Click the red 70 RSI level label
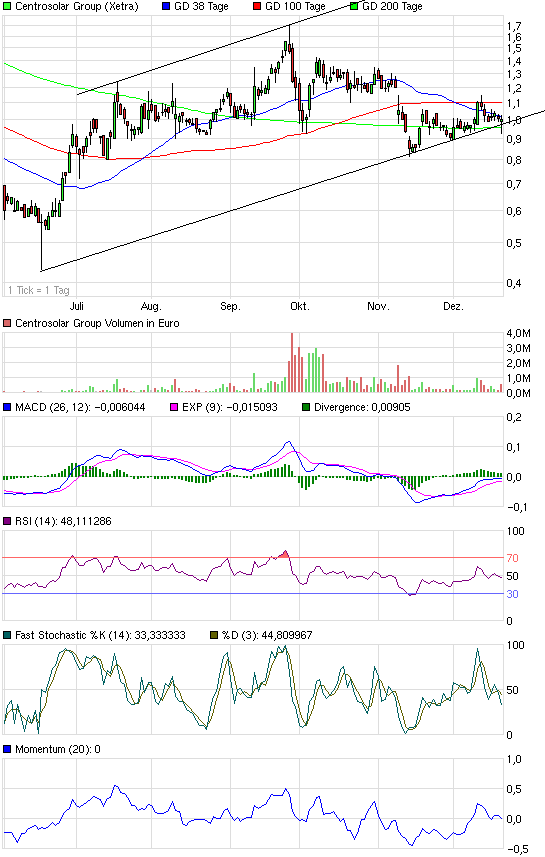This screenshot has height=857, width=545. [513, 558]
